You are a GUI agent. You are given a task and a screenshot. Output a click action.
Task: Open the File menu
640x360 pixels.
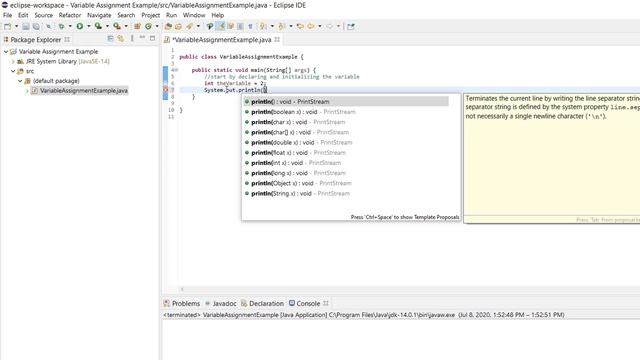tap(7, 15)
